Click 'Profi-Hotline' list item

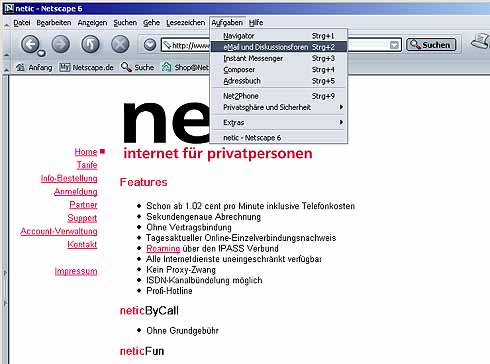click(x=169, y=291)
